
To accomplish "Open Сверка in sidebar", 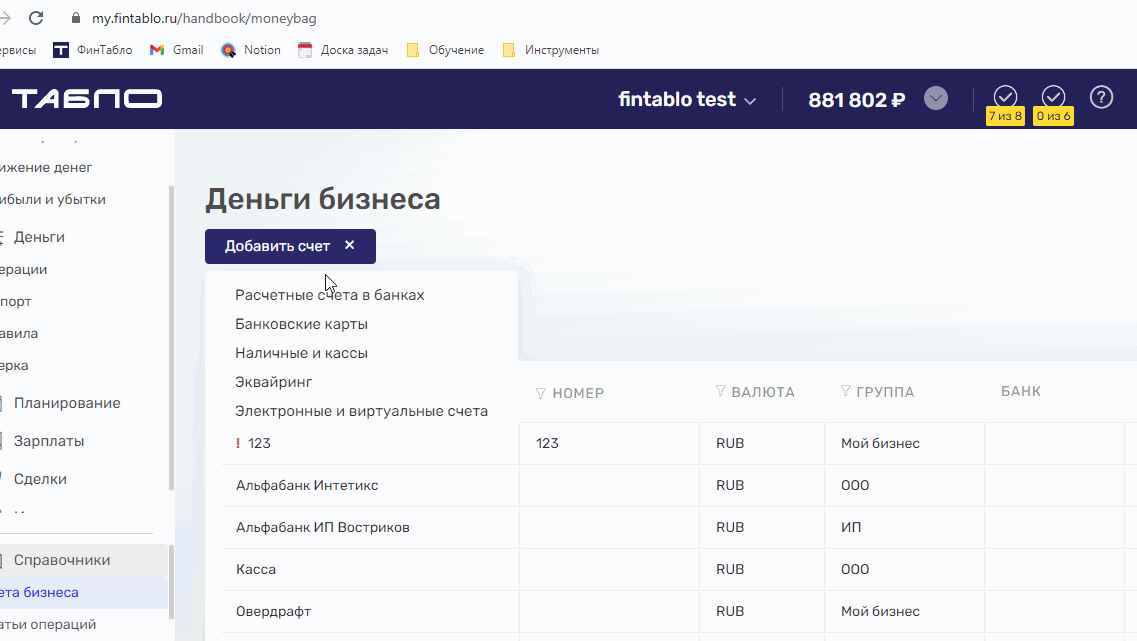I will [x=15, y=365].
